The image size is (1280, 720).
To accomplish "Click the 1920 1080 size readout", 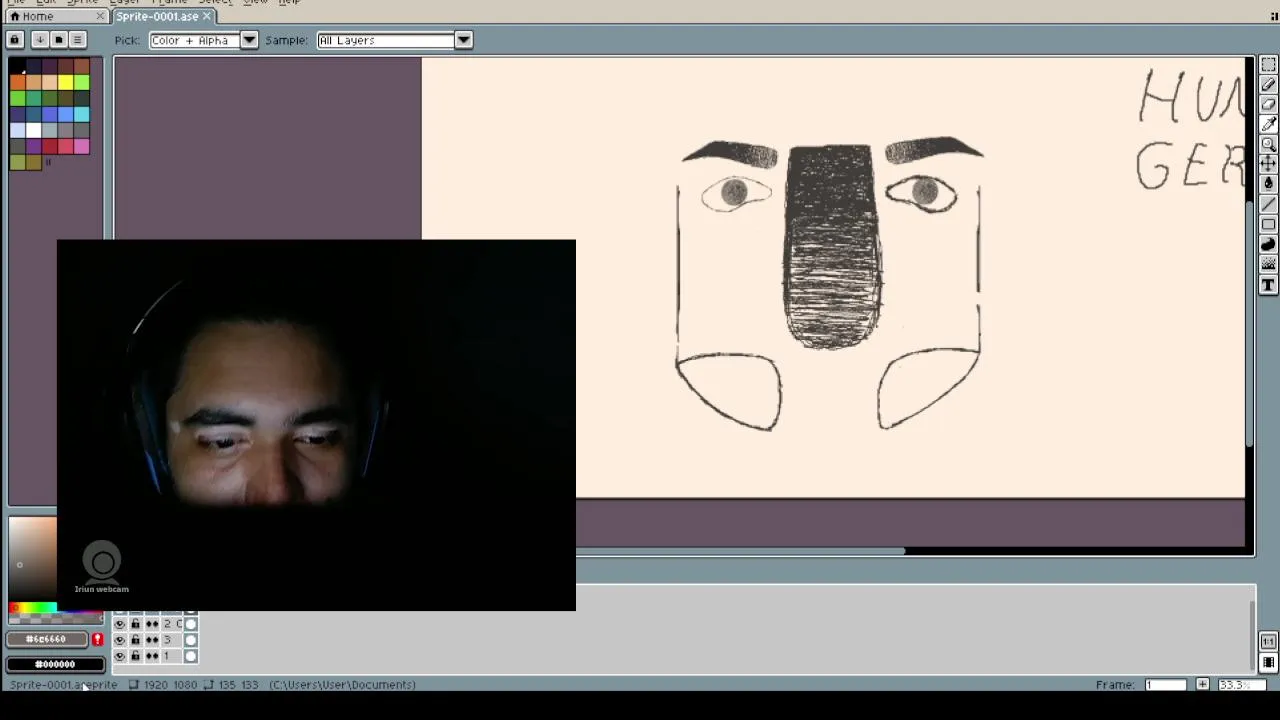I will tap(170, 685).
